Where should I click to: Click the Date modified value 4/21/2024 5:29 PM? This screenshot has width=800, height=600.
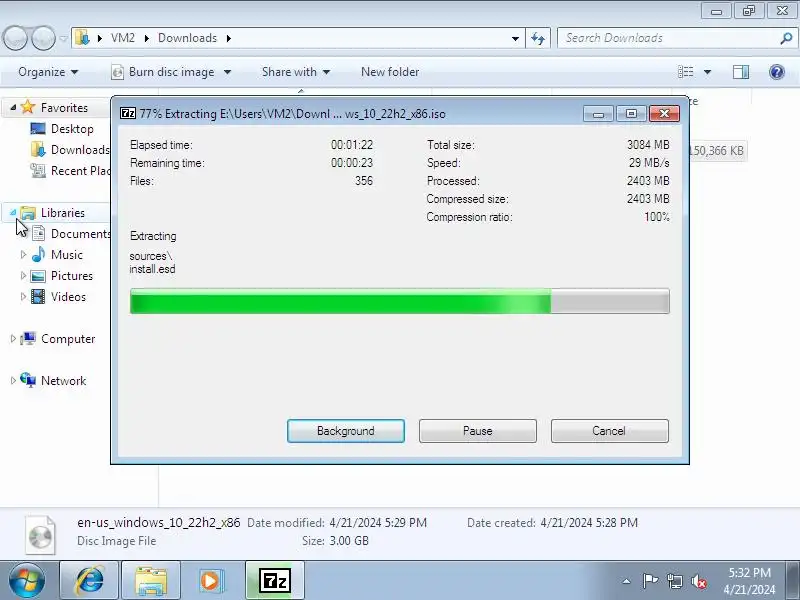point(378,523)
